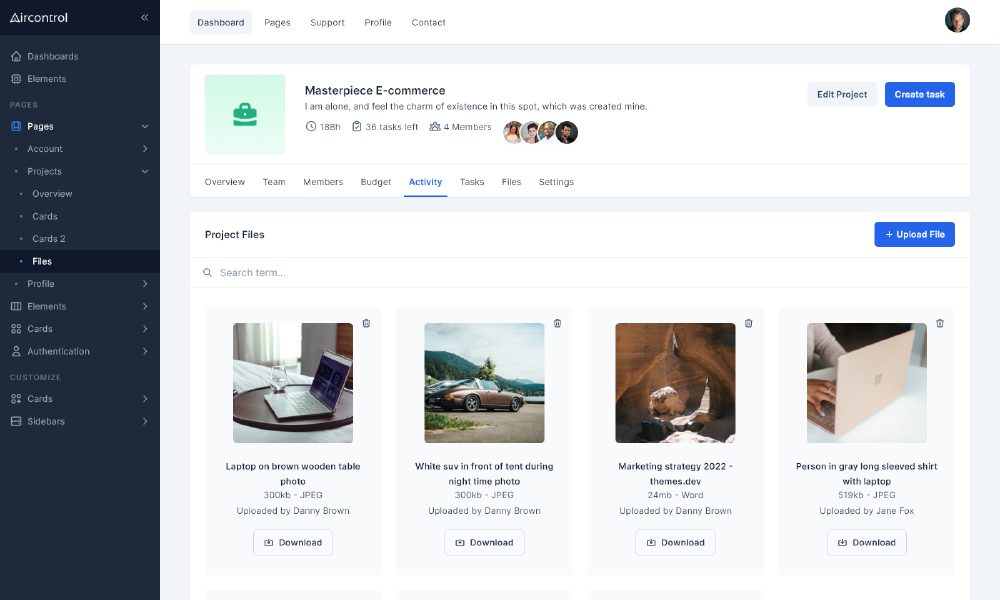Open Support in the top navigation
1000x600 pixels.
click(x=327, y=22)
